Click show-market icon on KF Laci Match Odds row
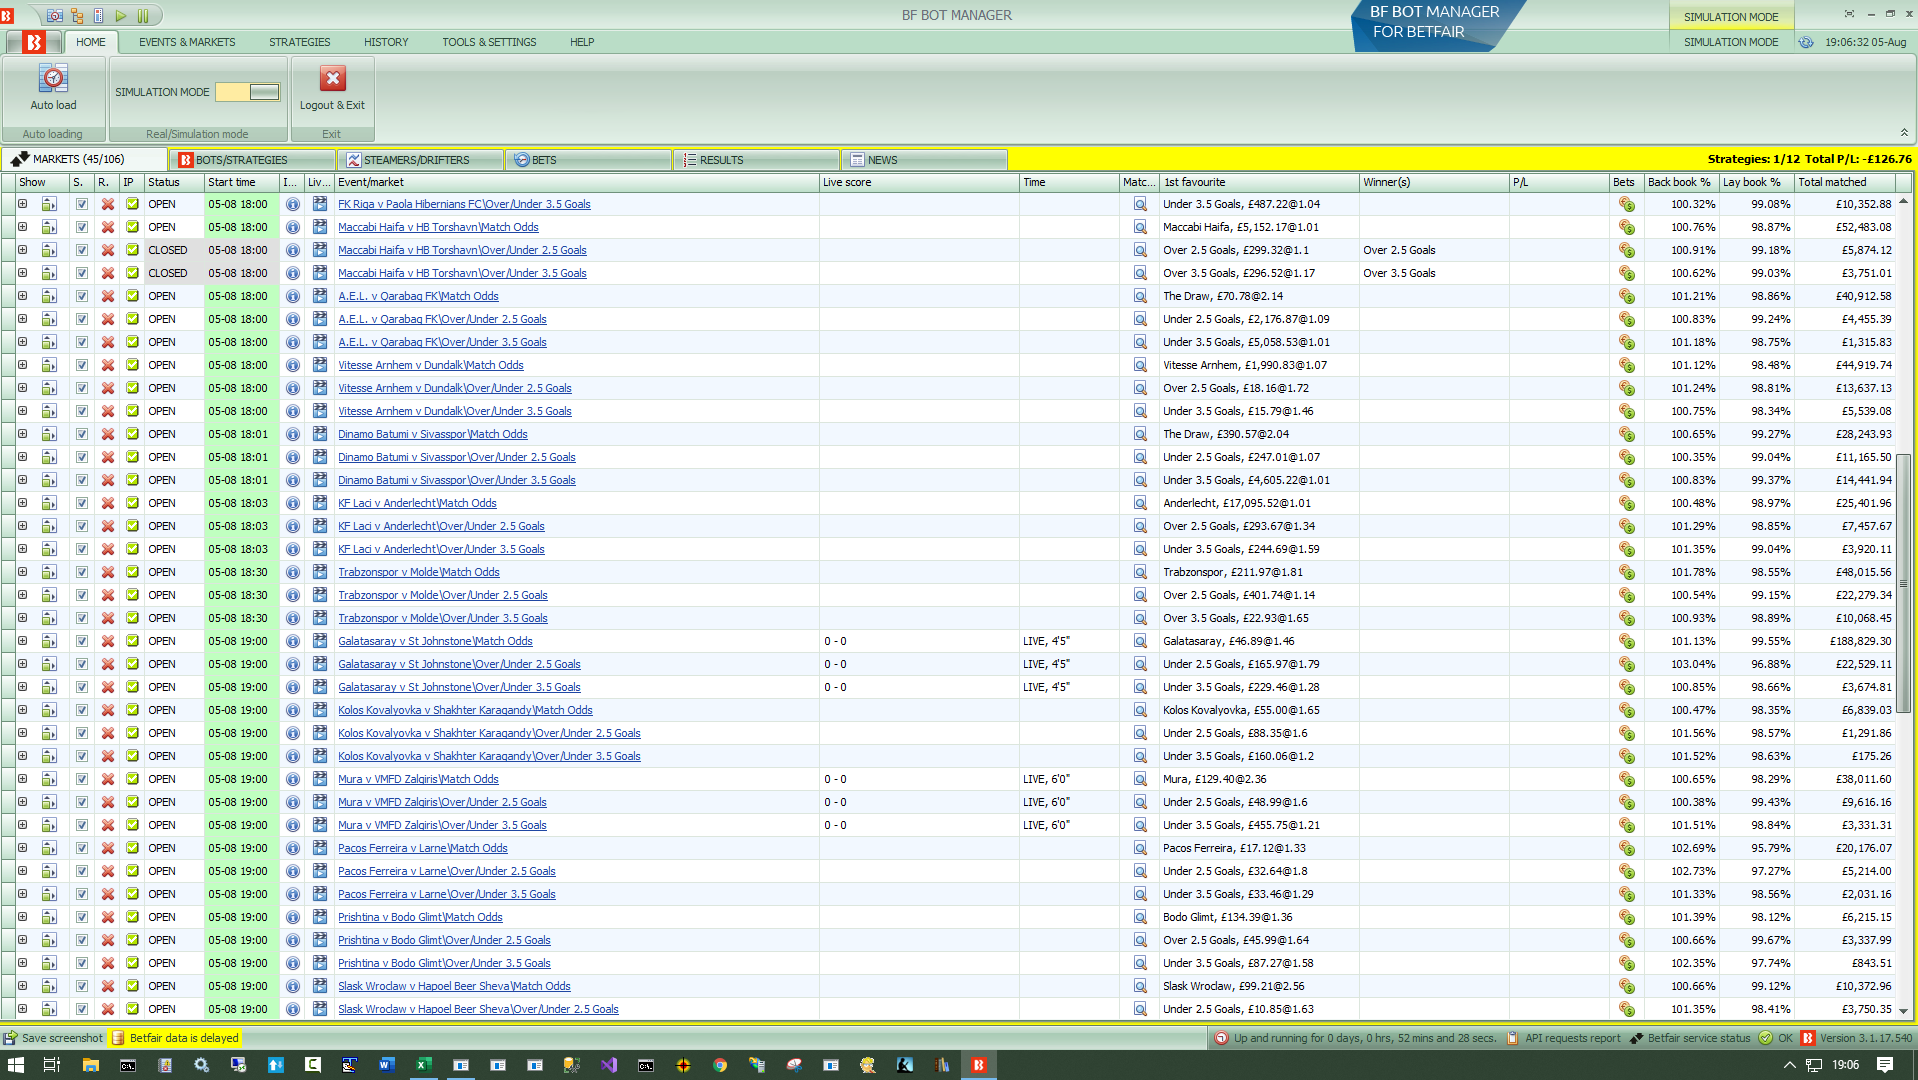The width and height of the screenshot is (1918, 1080). point(49,503)
